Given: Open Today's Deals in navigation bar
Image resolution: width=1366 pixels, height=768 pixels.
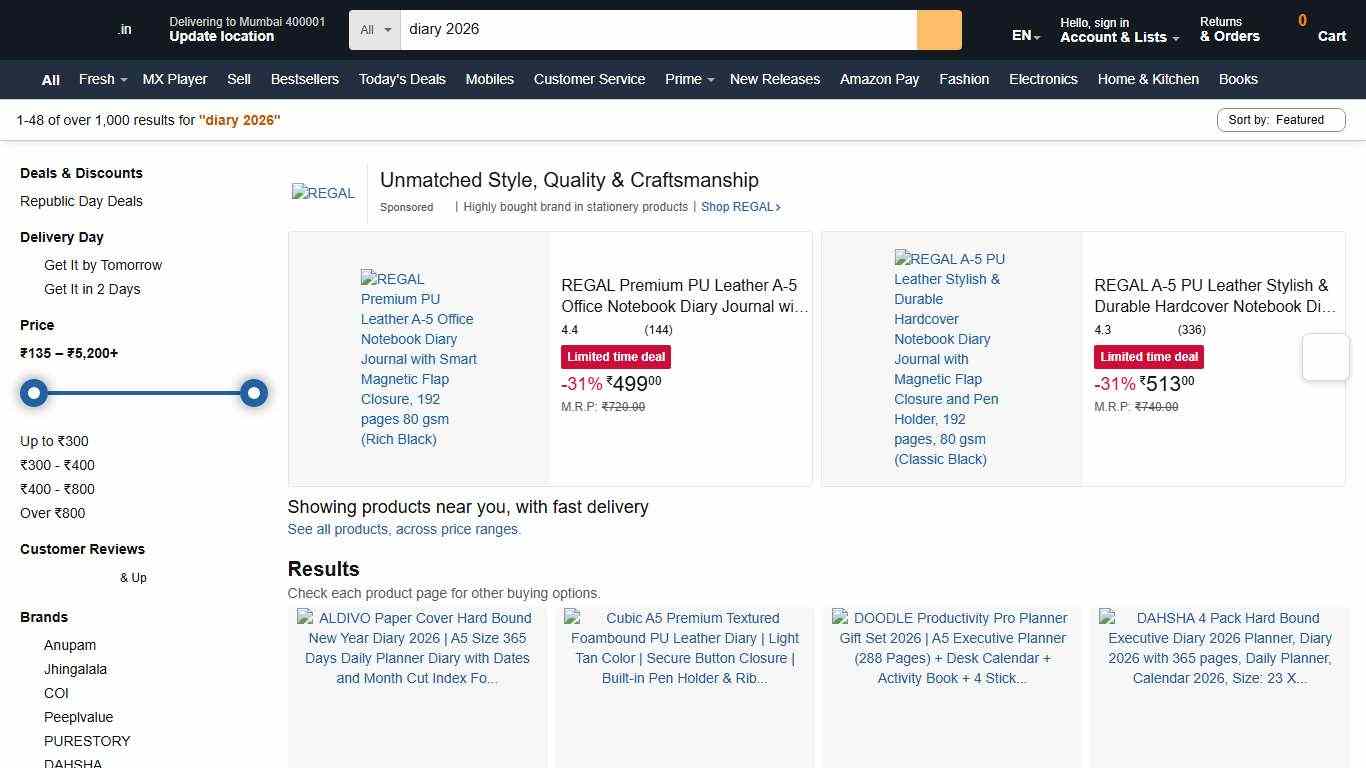Looking at the screenshot, I should tap(402, 79).
